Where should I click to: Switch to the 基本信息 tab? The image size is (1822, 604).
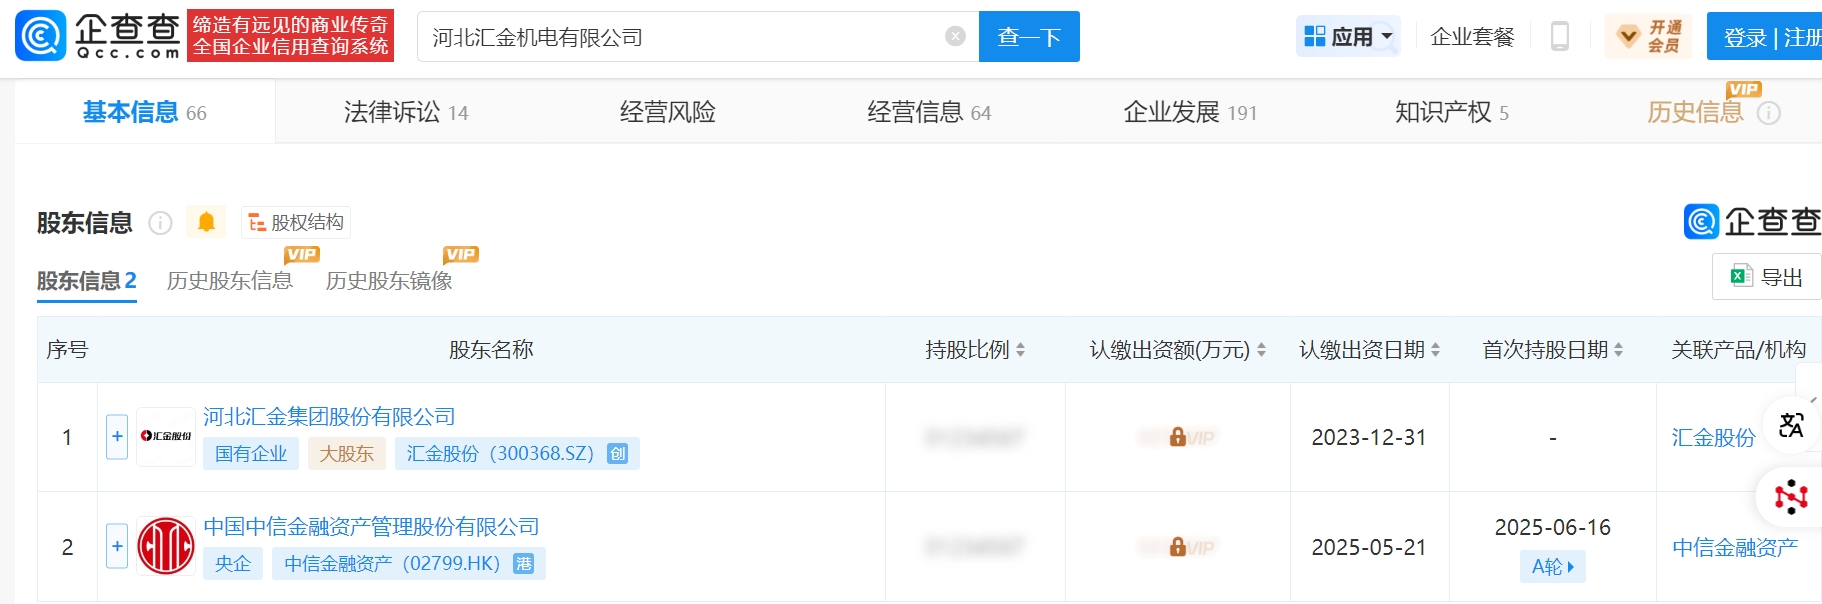click(145, 112)
